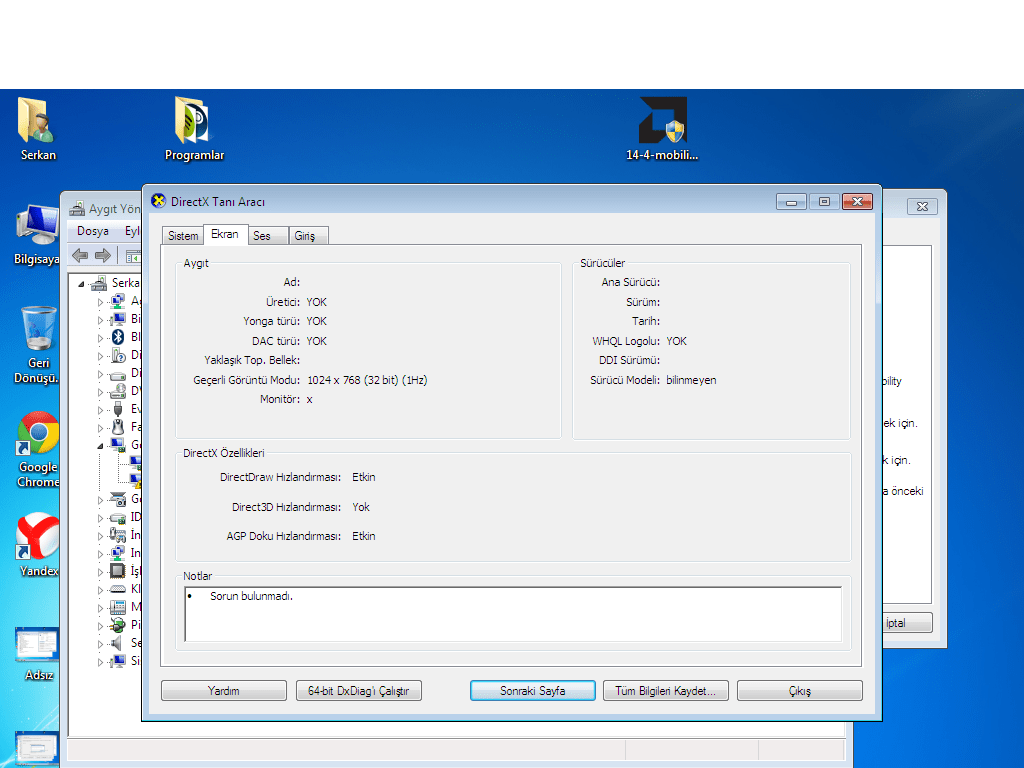Image resolution: width=1024 pixels, height=768 pixels.
Task: Select the Bluetooth icon in device tree
Action: (118, 337)
